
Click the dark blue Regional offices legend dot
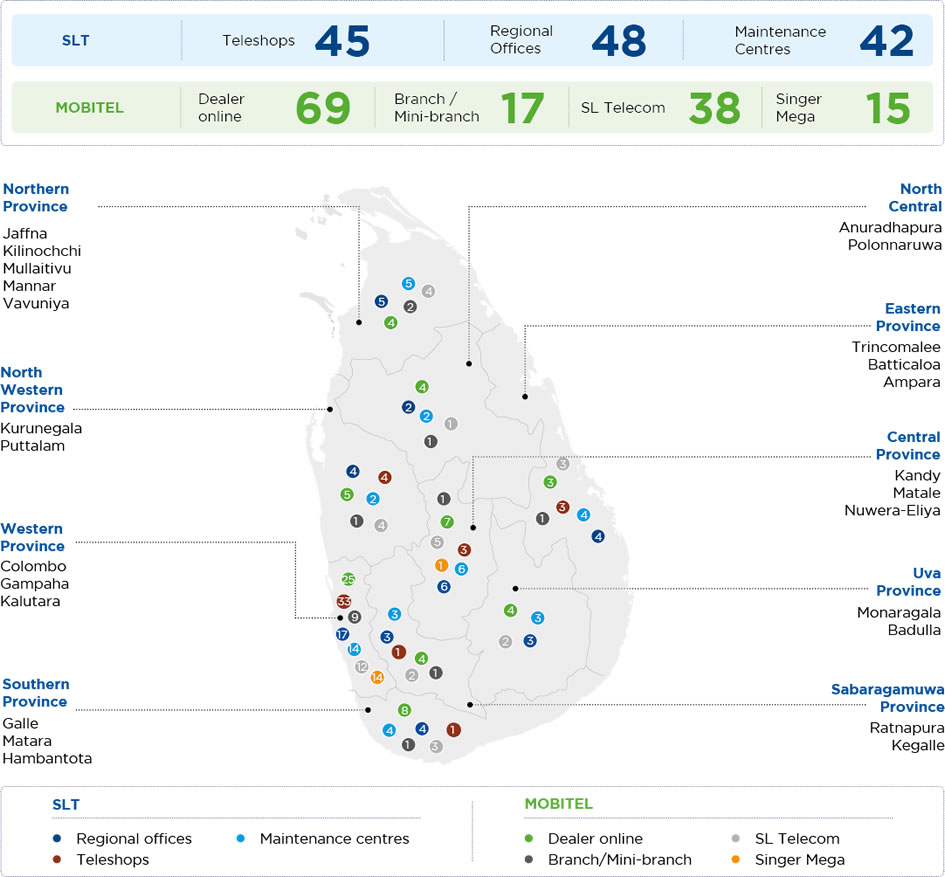coord(57,838)
